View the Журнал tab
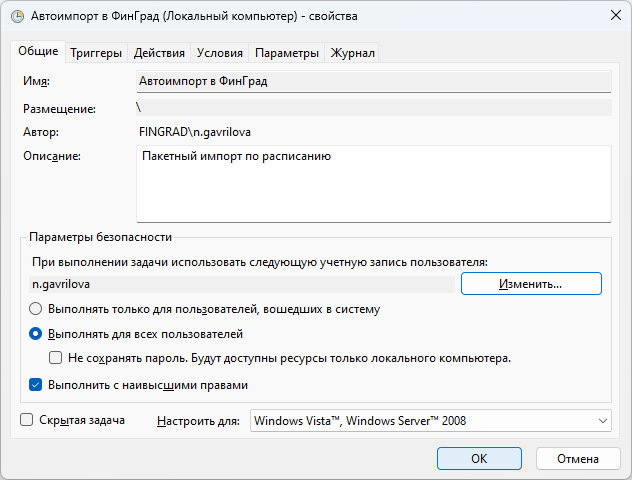Viewport: 632px width, 480px height. [x=353, y=53]
